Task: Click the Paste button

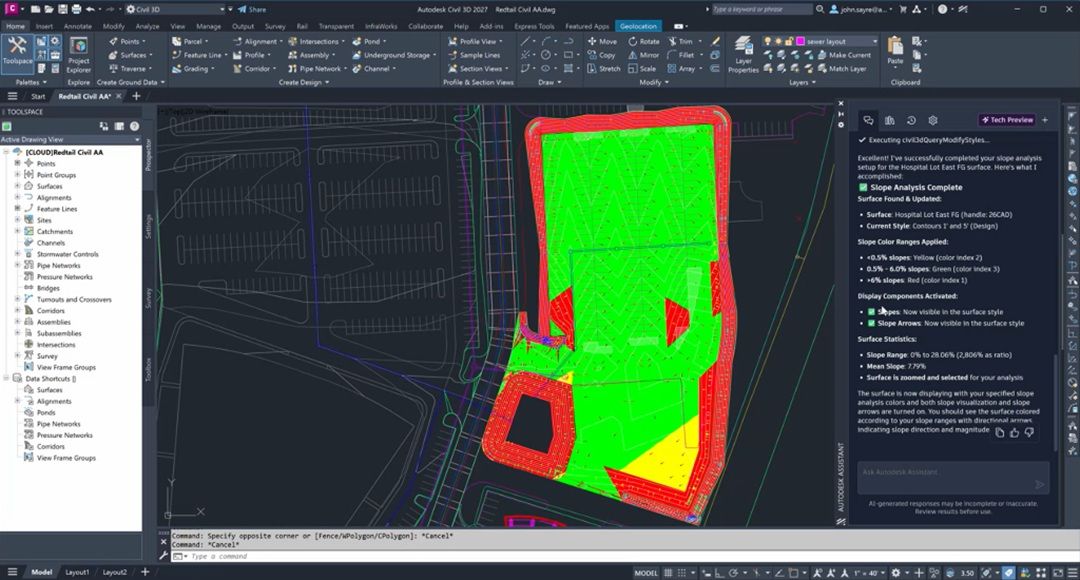Action: pyautogui.click(x=895, y=51)
